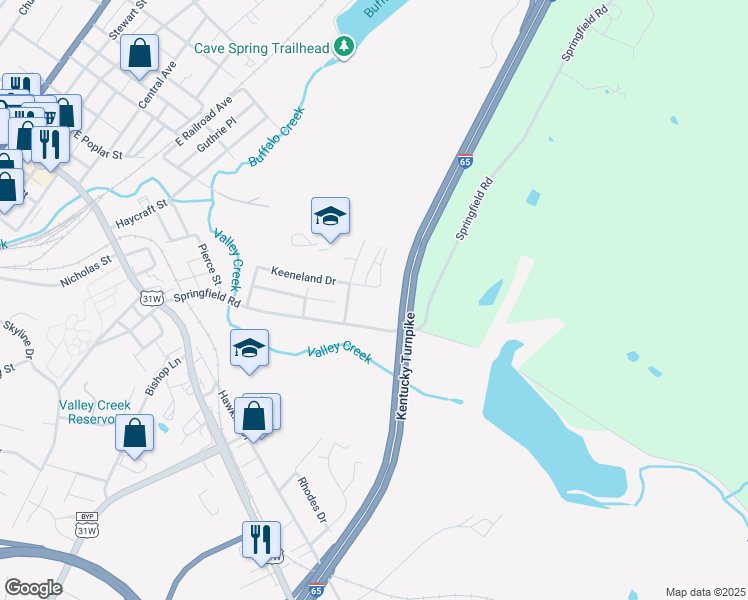Click the Kentucky Turnpike road label
Image resolution: width=748 pixels, height=600 pixels.
406,366
